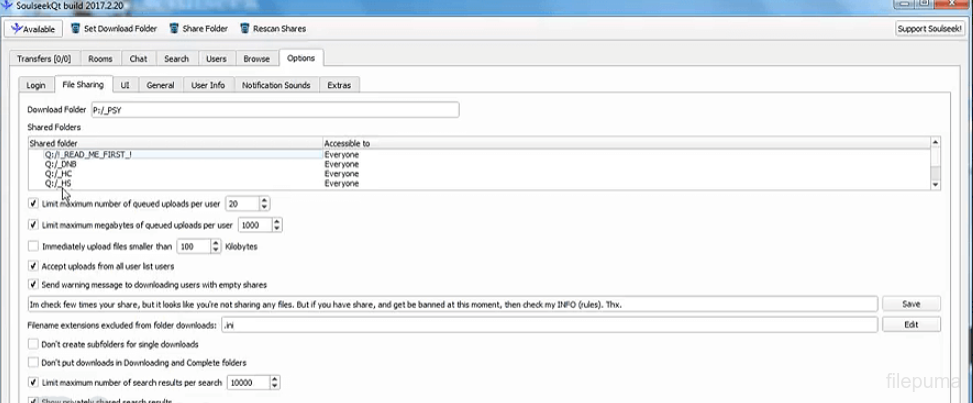Toggle limit maximum number of queued uploads checkbox
The height and width of the screenshot is (403, 973).
pos(33,203)
